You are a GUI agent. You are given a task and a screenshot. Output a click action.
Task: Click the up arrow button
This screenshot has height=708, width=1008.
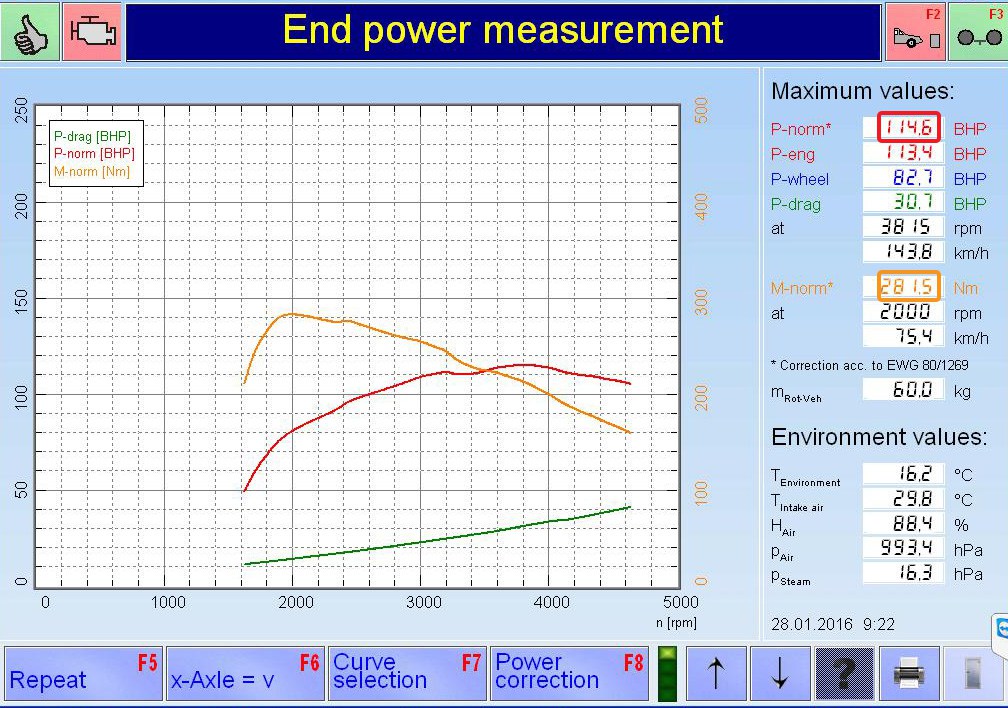tap(716, 673)
